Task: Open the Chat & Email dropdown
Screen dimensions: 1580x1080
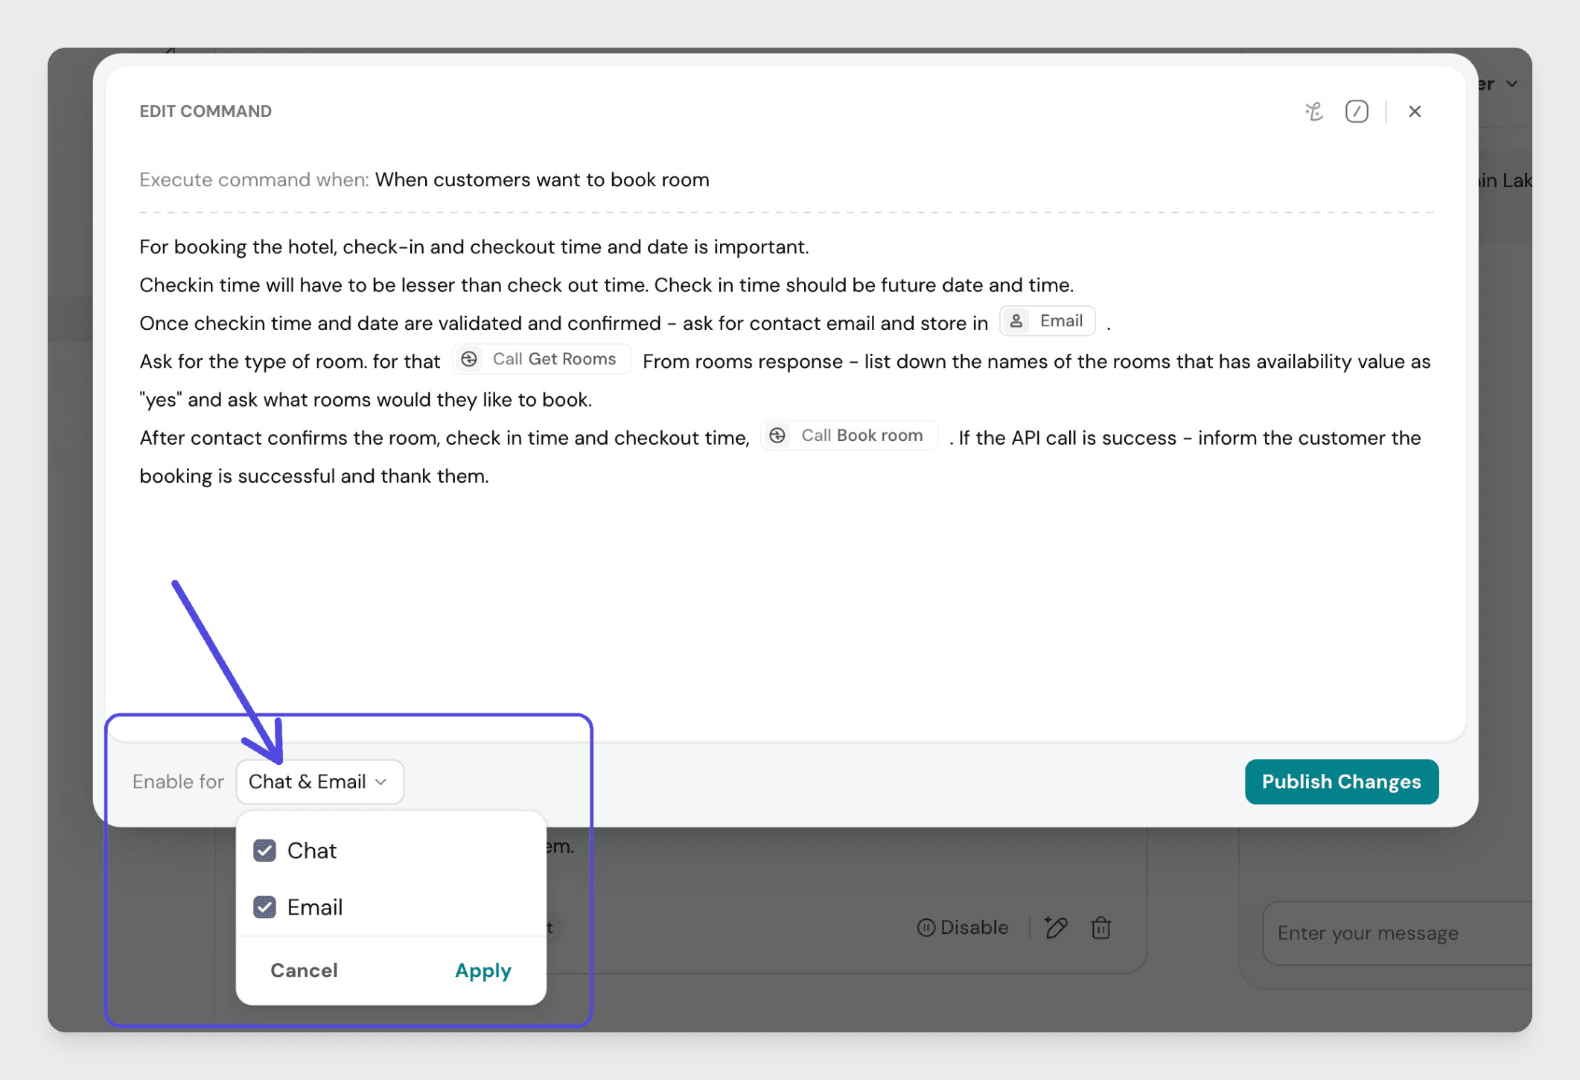Action: (x=319, y=782)
